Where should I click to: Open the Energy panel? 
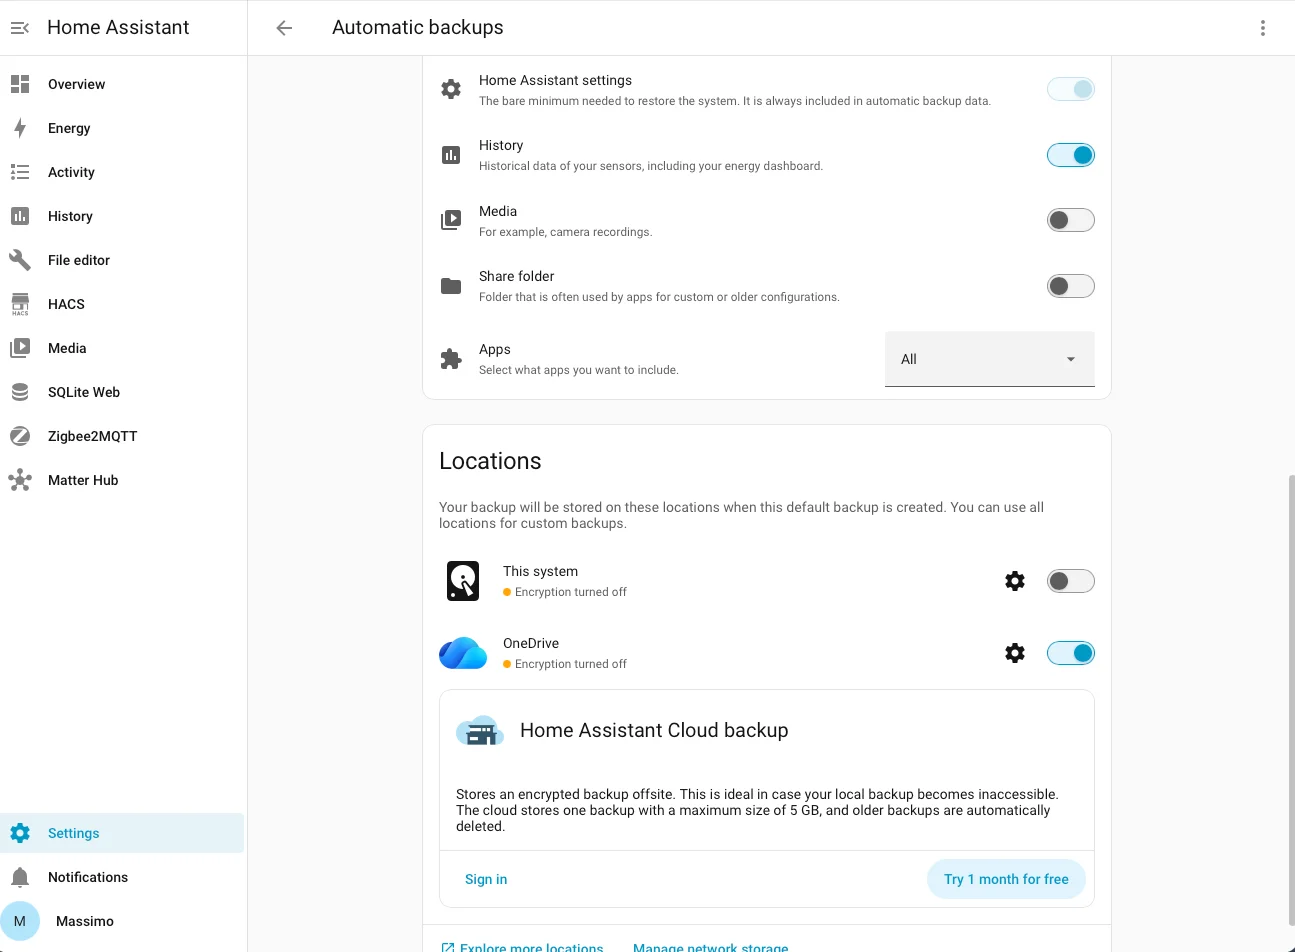(123, 128)
